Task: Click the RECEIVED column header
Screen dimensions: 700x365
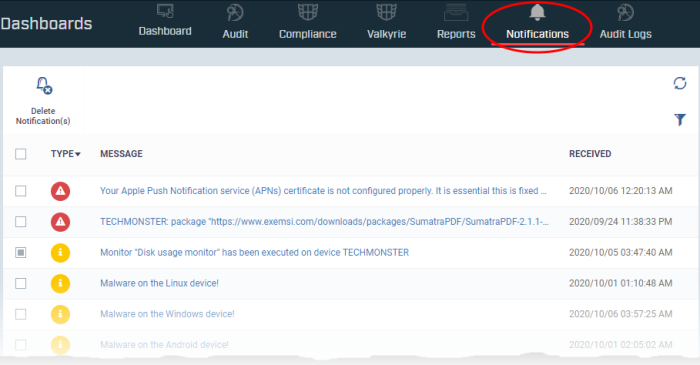Action: coord(590,154)
